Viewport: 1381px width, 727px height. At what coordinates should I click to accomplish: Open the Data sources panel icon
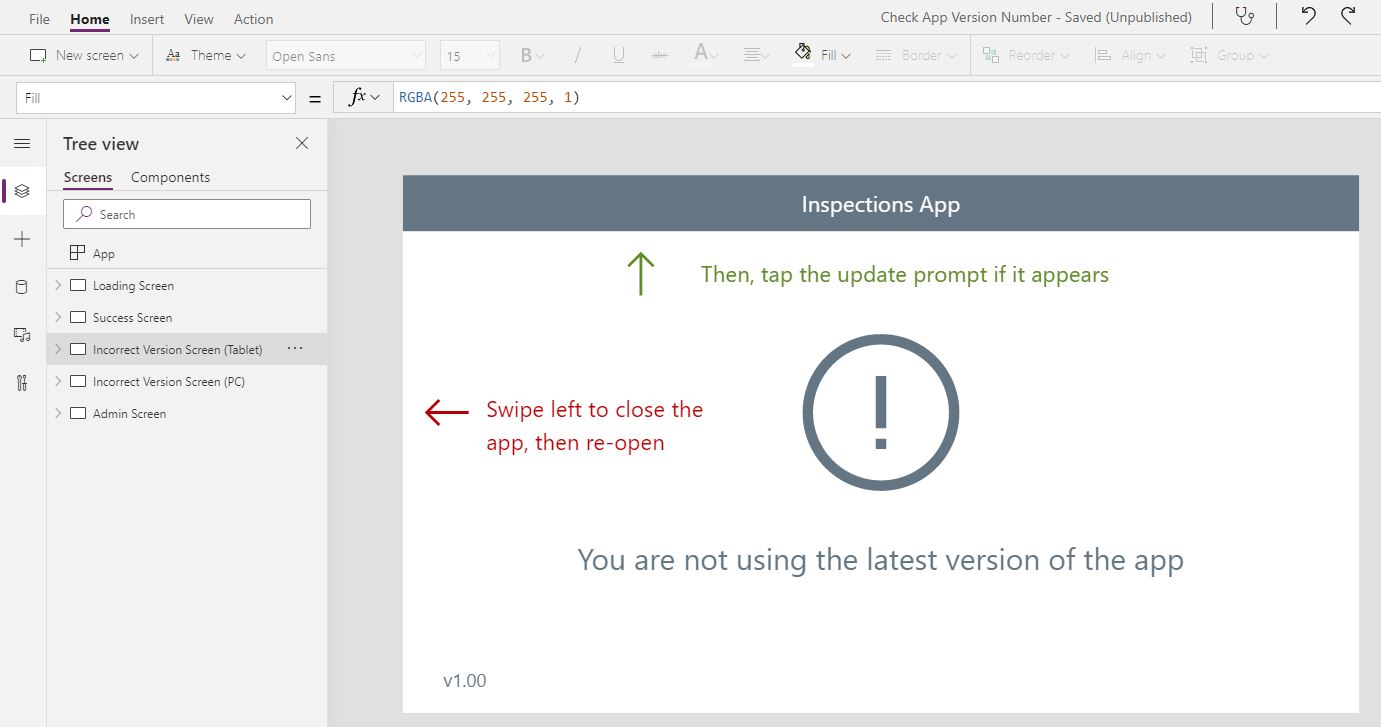pos(22,287)
